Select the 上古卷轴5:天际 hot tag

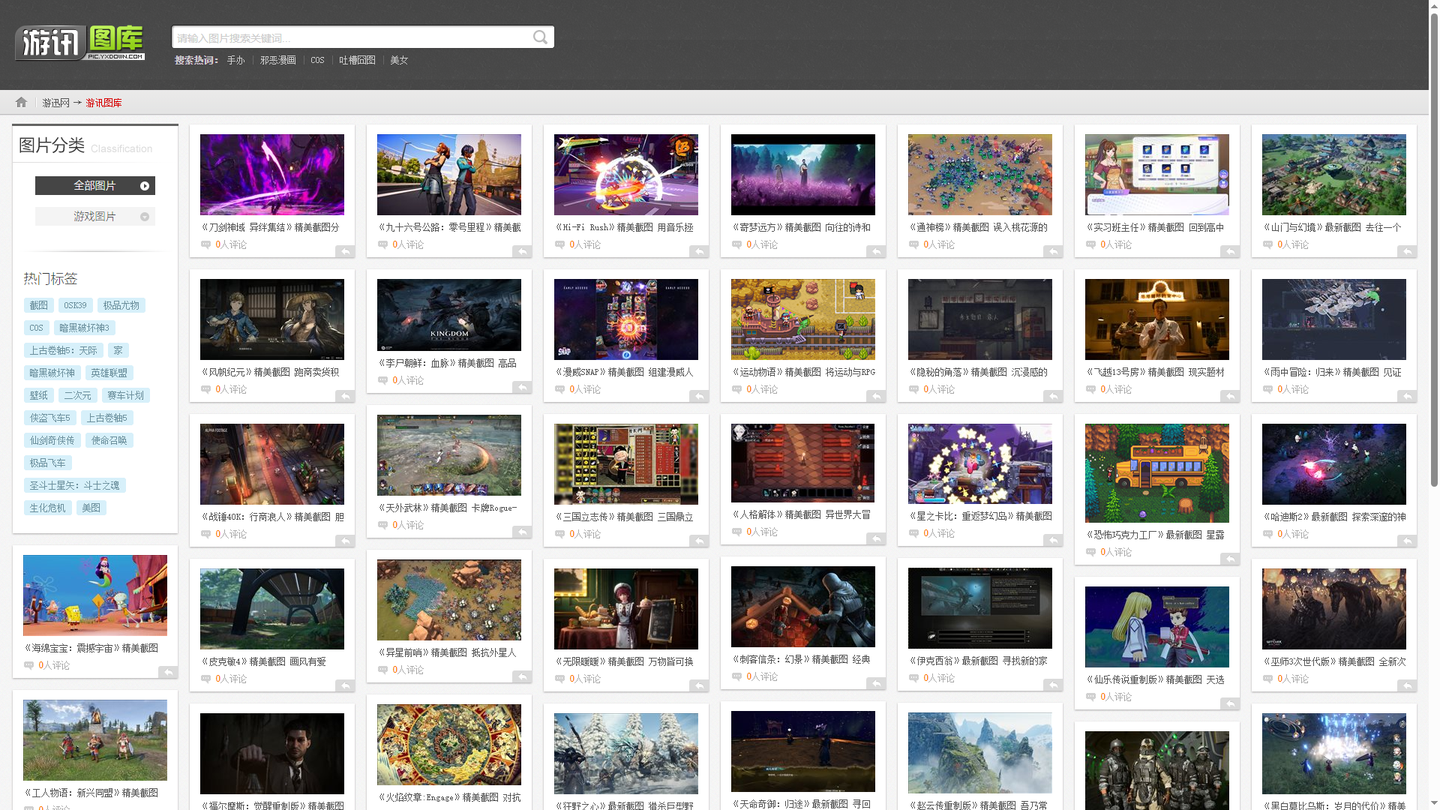pos(63,350)
